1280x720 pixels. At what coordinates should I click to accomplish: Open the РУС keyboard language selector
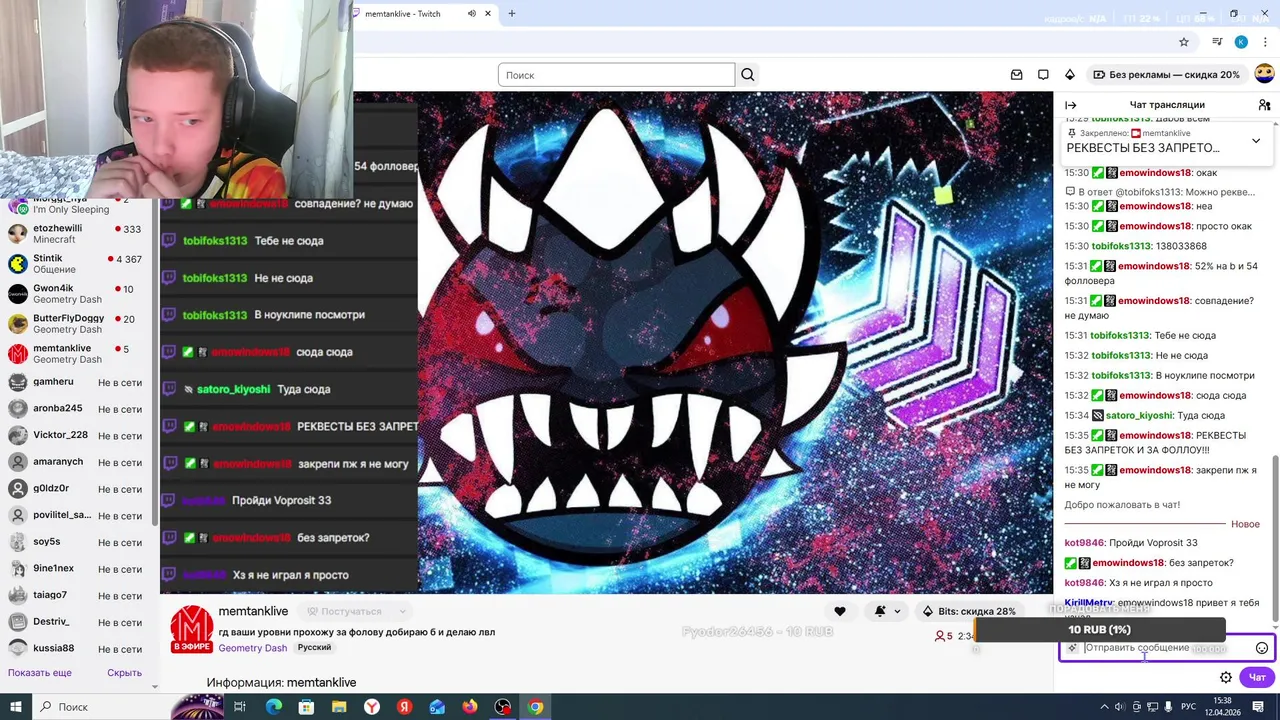click(1188, 707)
